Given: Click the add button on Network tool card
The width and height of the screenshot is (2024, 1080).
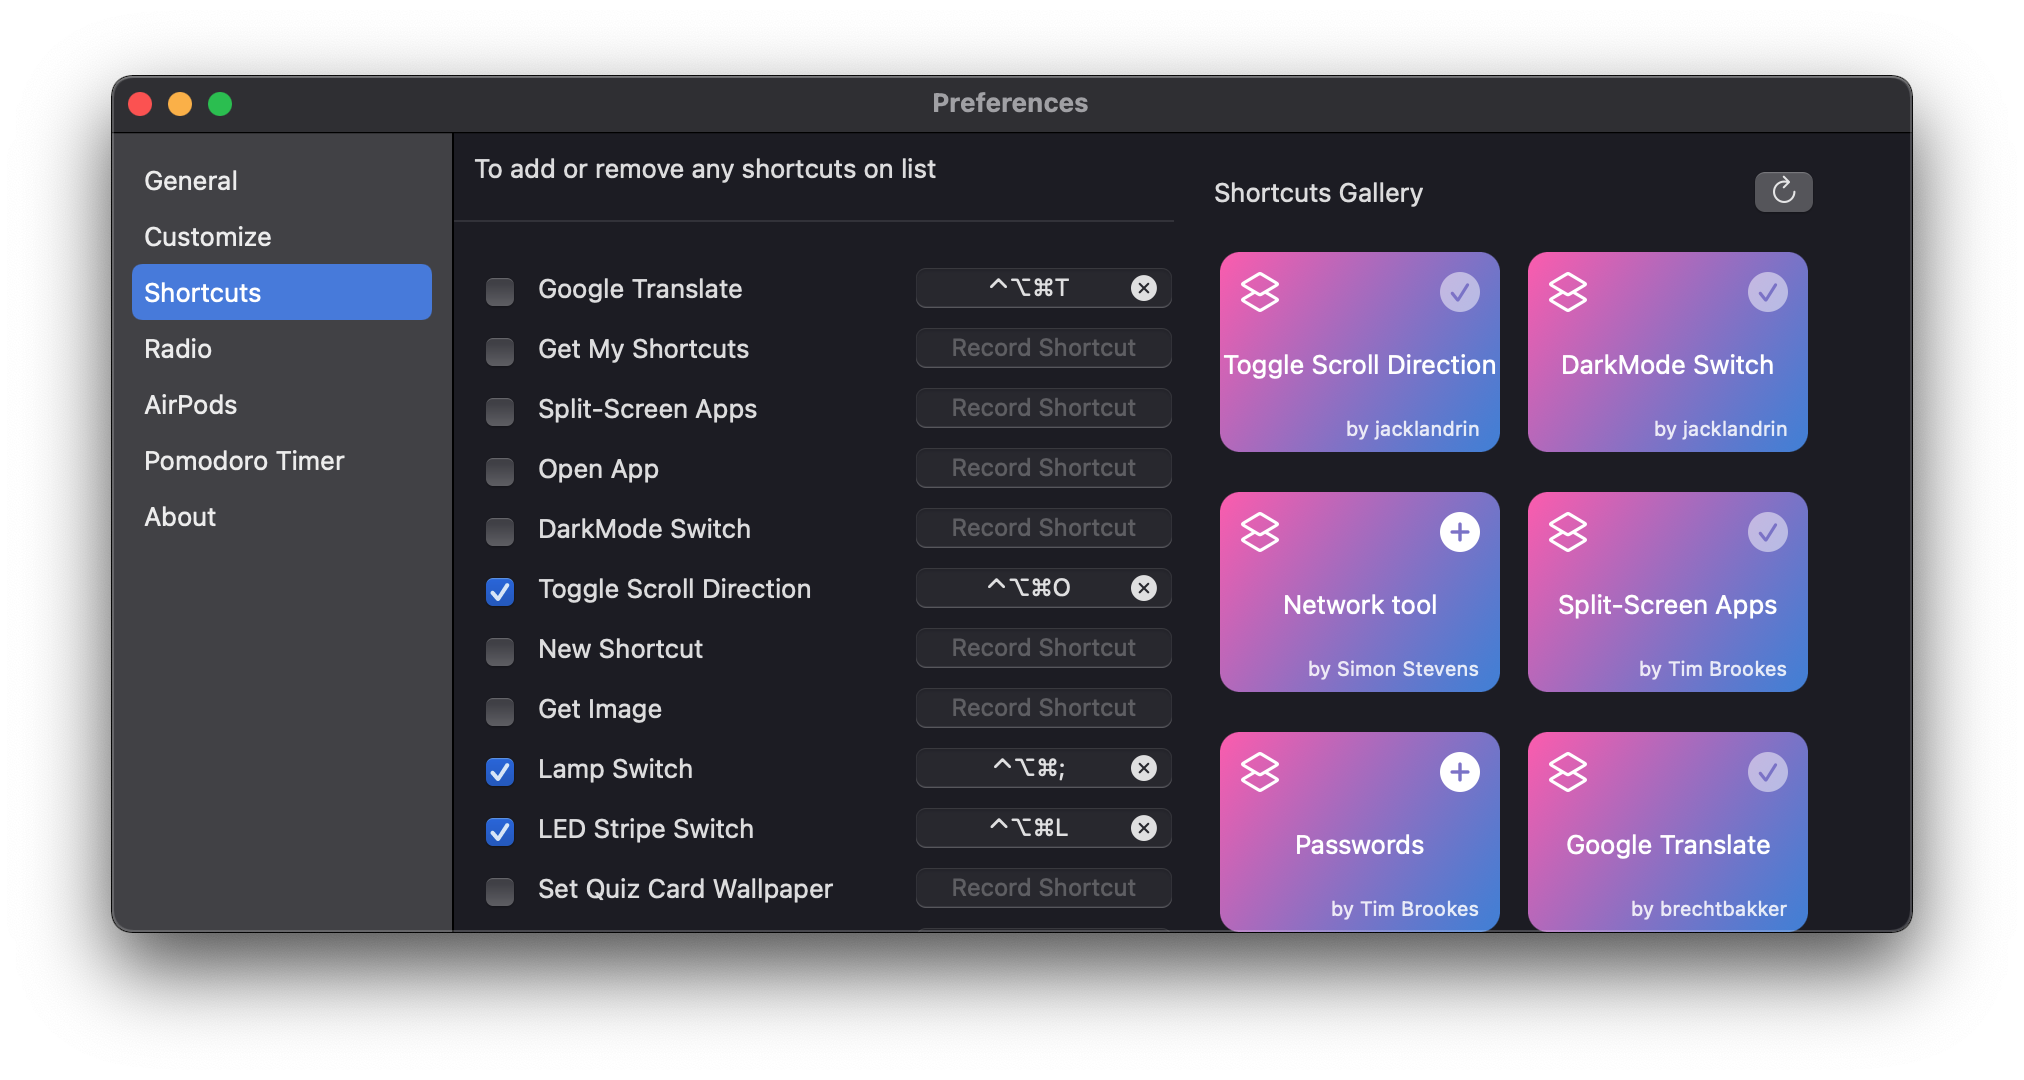Looking at the screenshot, I should tap(1459, 531).
